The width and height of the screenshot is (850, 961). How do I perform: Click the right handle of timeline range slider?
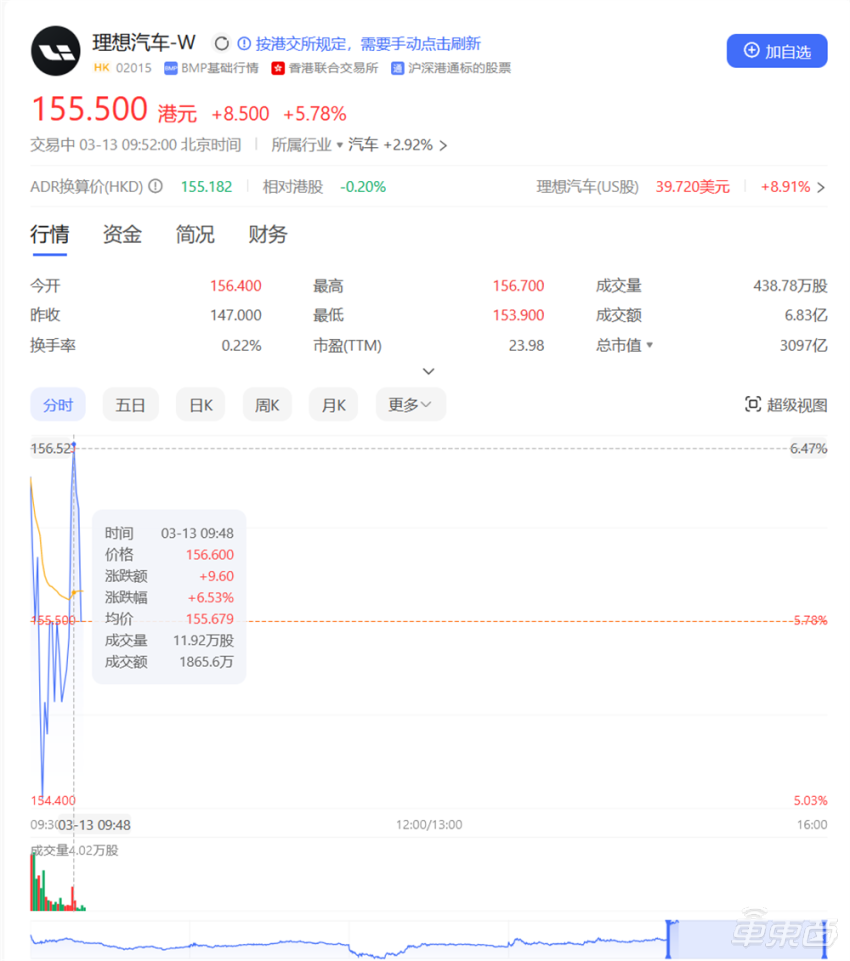tap(824, 938)
